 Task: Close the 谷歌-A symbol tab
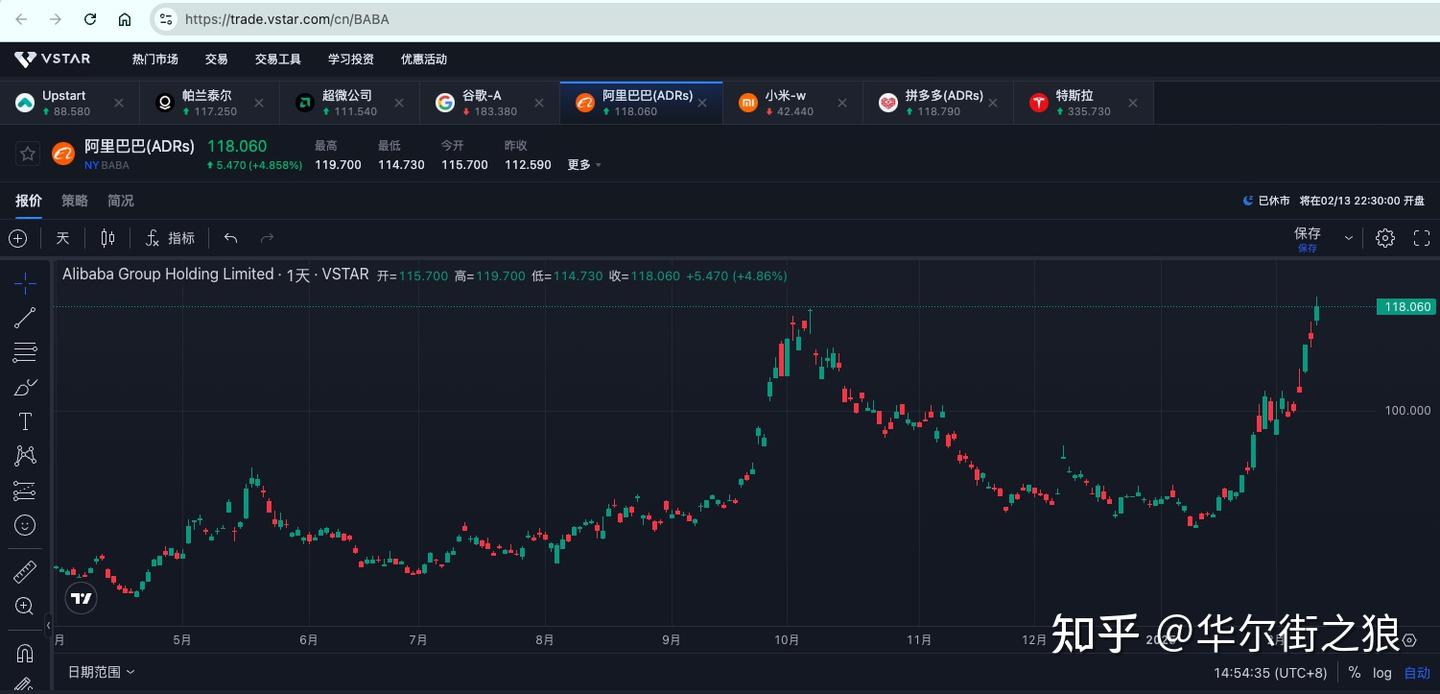tap(540, 103)
